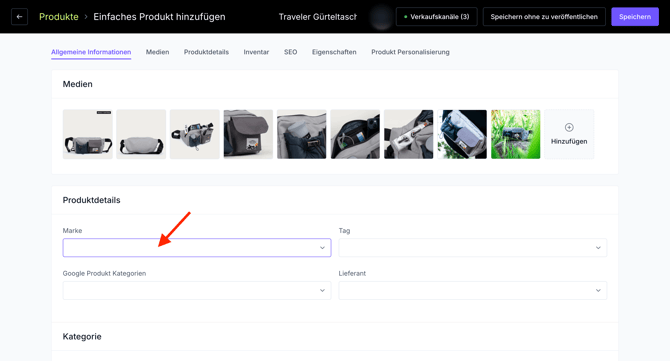Select the thumbnail of the bag on a dark background
Image resolution: width=670 pixels, height=361 pixels.
click(x=462, y=134)
